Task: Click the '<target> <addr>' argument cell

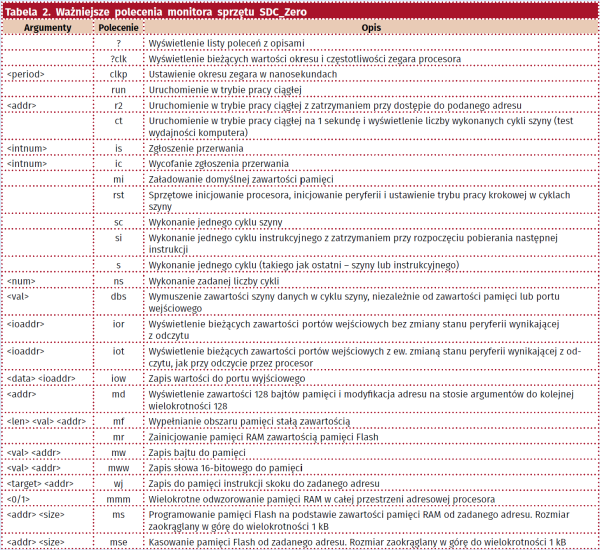Action: click(x=41, y=481)
